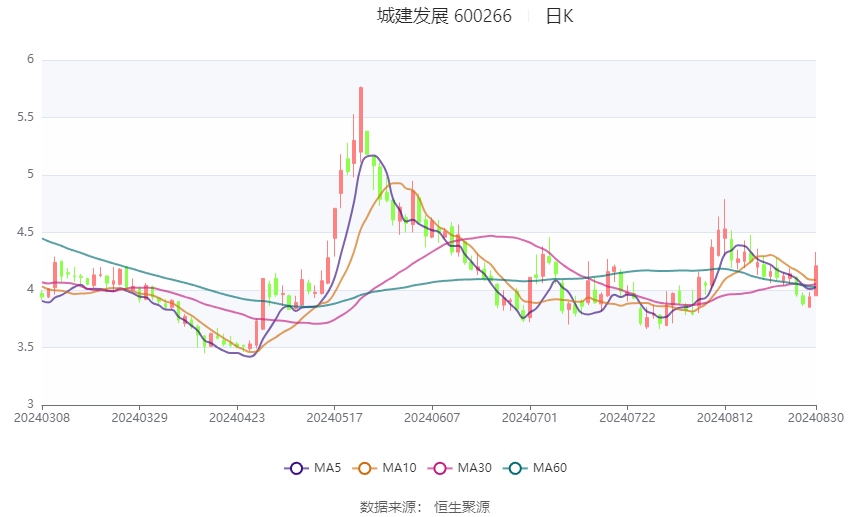This screenshot has width=850, height=517.
Task: Click the 20240517 date axis label
Action: pyautogui.click(x=334, y=418)
